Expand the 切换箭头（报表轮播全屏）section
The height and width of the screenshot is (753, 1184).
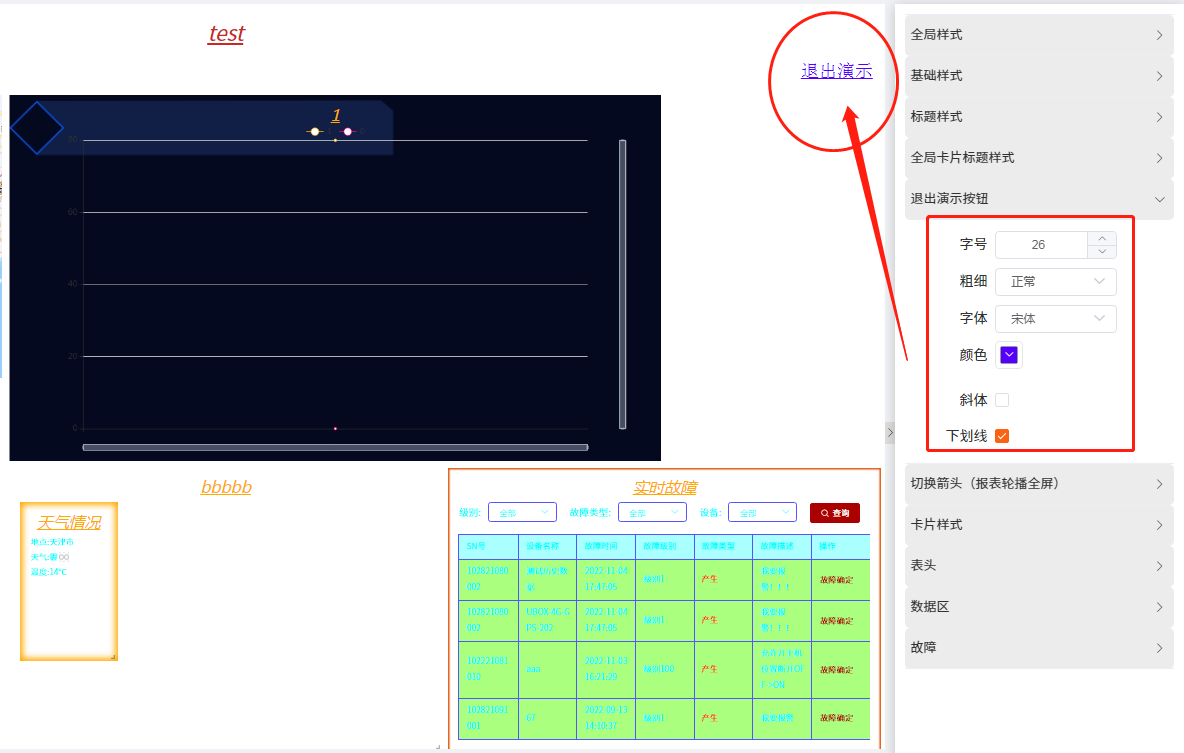pyautogui.click(x=1038, y=483)
